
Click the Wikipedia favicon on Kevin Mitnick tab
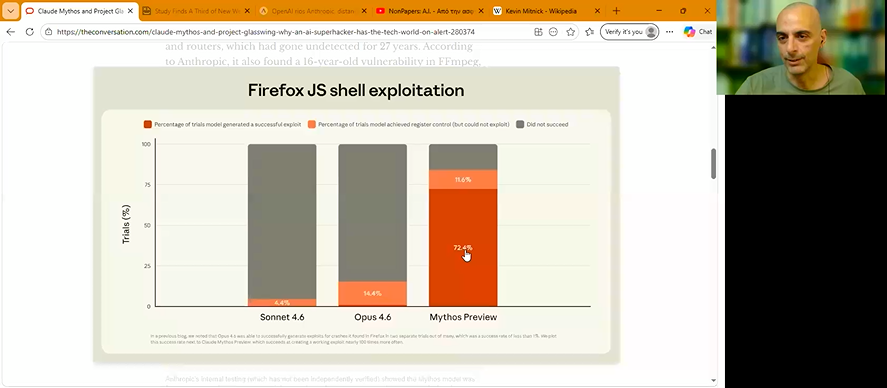coord(497,11)
